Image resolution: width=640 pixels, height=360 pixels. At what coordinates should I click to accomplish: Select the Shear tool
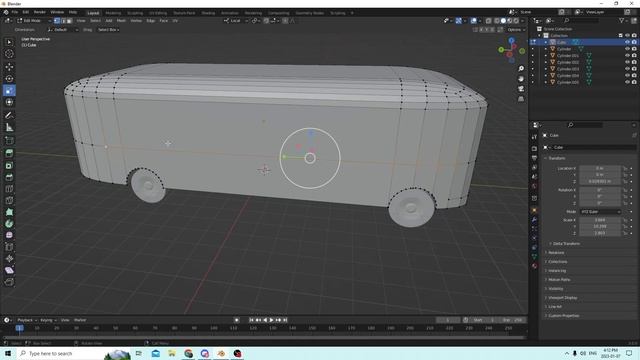(9, 270)
